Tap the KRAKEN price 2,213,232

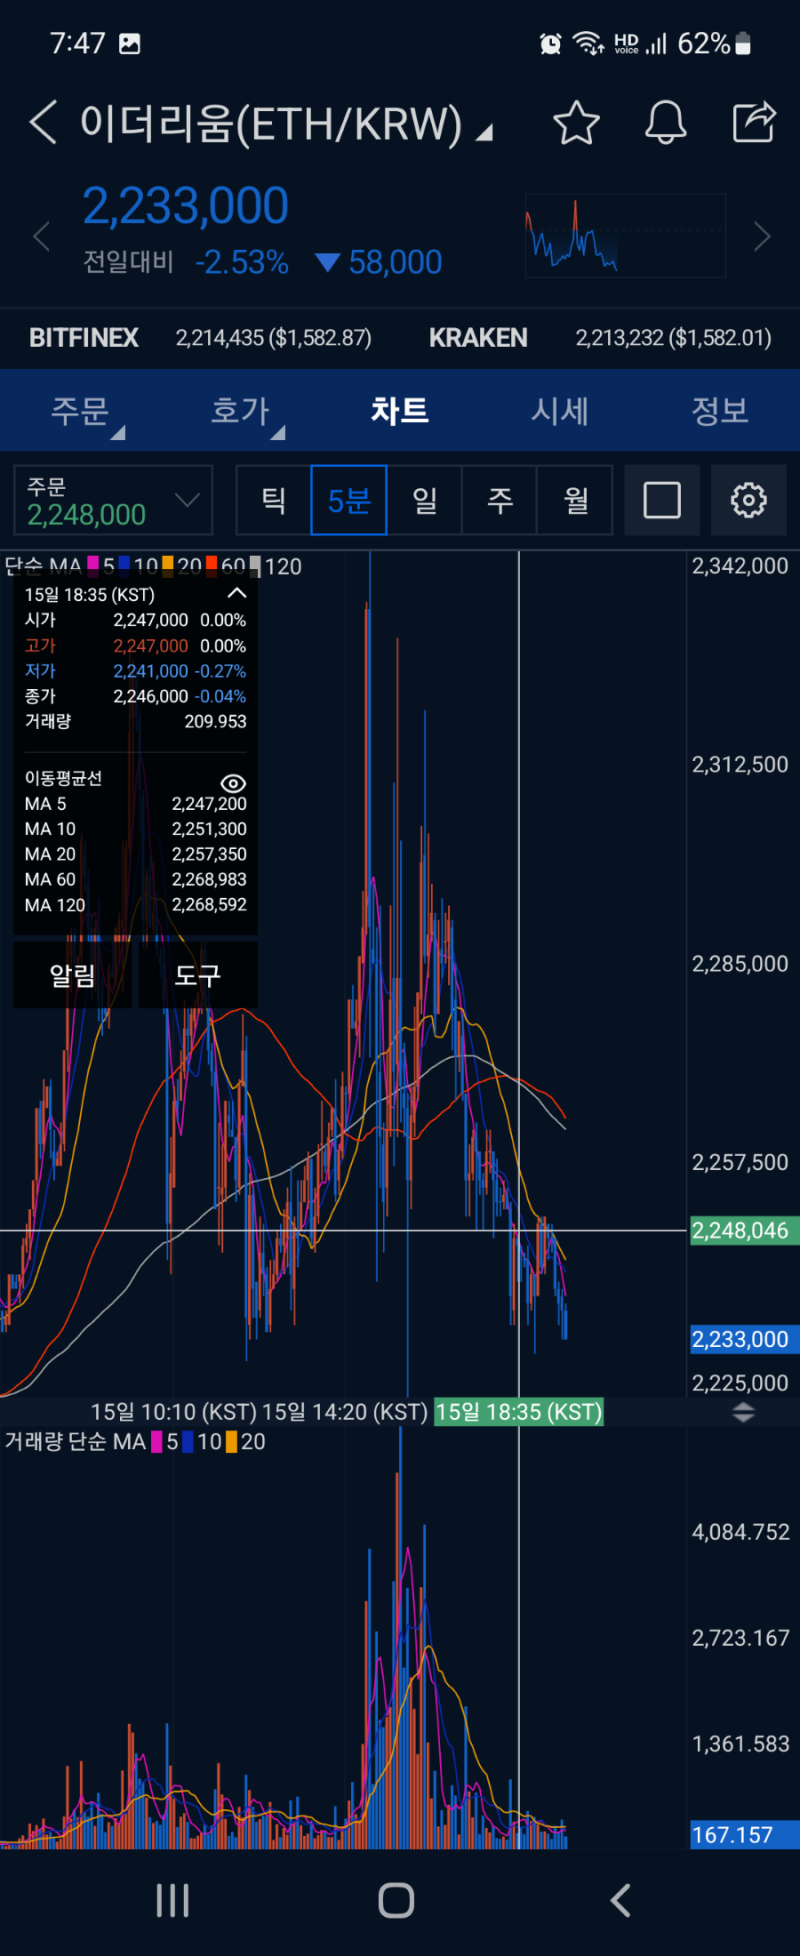(x=673, y=338)
